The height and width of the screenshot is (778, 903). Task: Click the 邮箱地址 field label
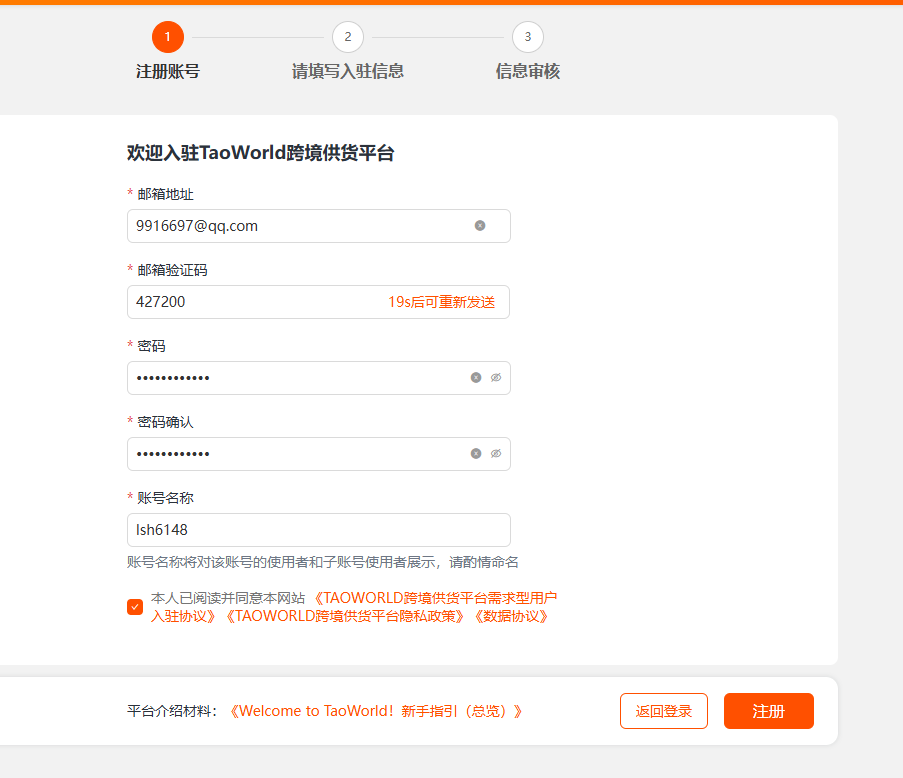(x=165, y=194)
